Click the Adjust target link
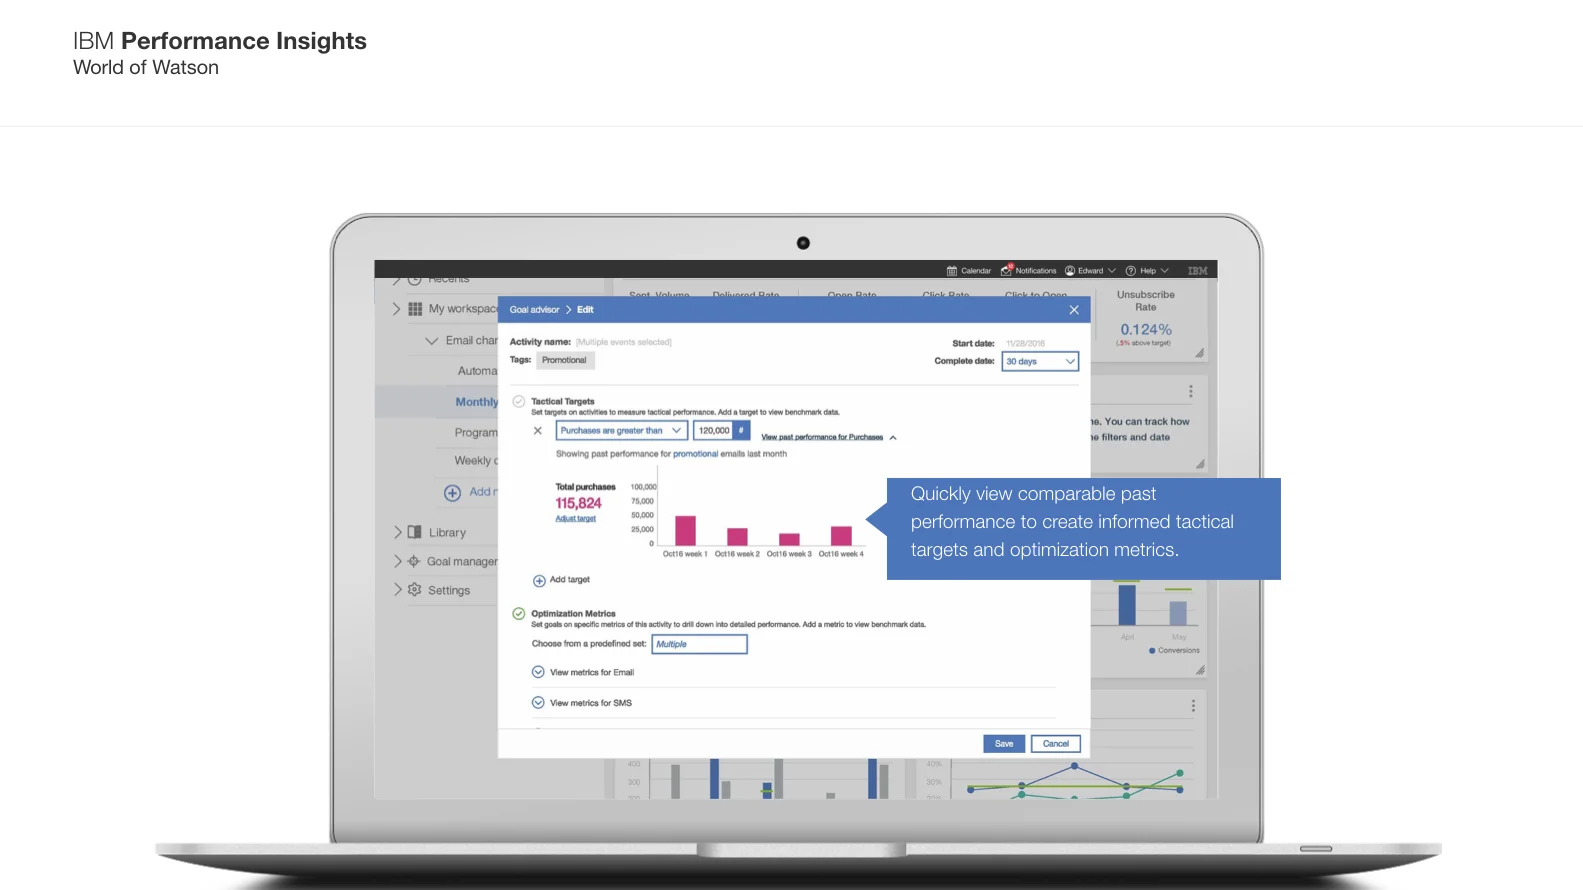This screenshot has width=1583, height=890. 575,518
